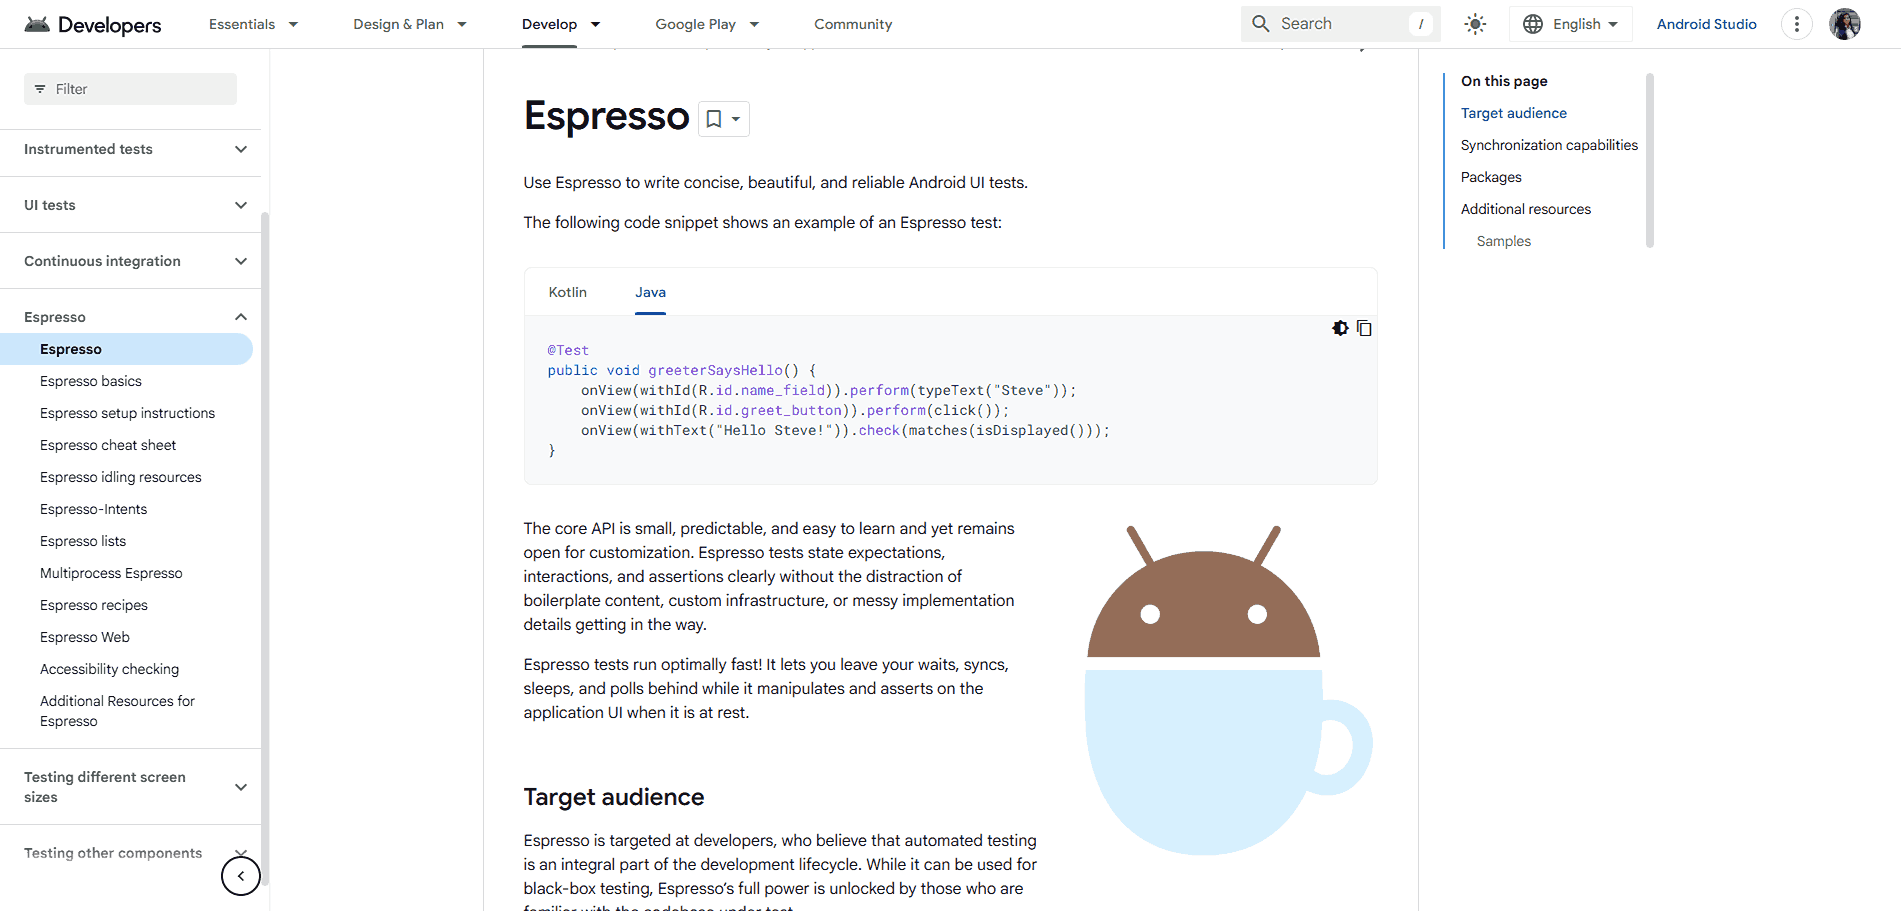Switch to the Kotlin tab
1901x911 pixels.
(x=567, y=292)
